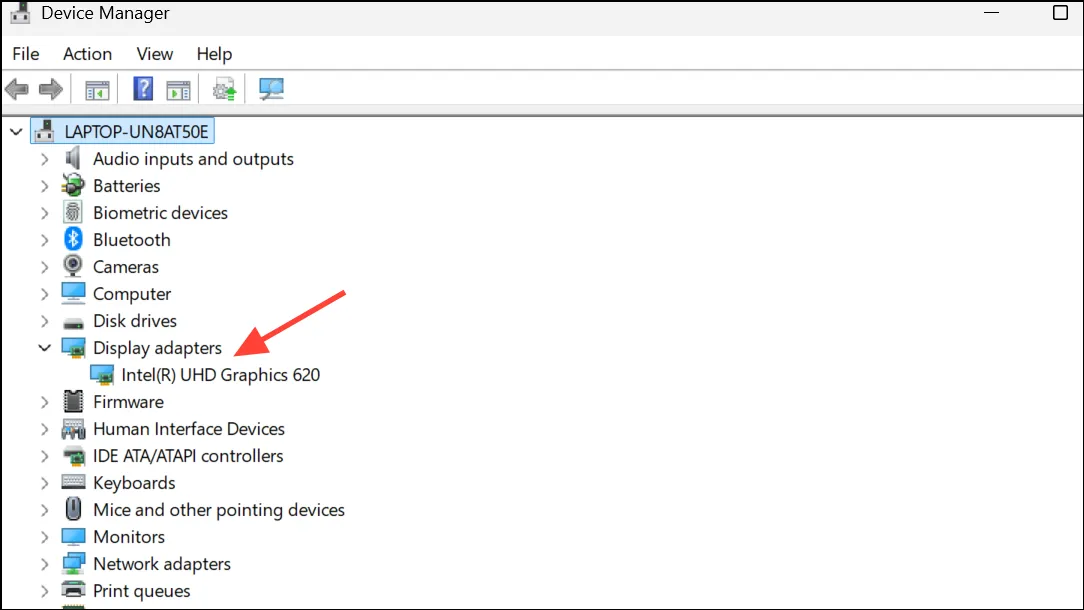The width and height of the screenshot is (1084, 610).
Task: Select IDE ATA/ATAPI controllers label
Action: click(188, 456)
